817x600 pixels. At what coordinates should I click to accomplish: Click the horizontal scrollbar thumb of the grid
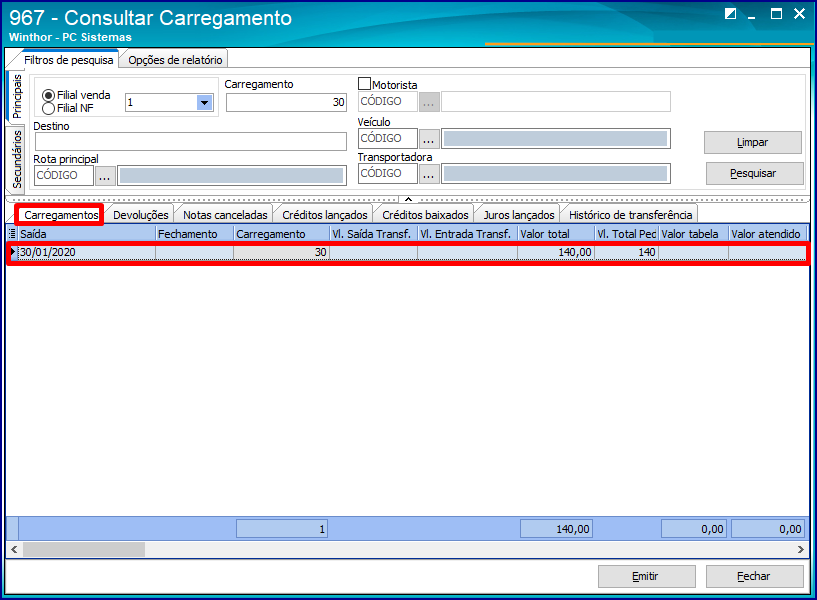tap(84, 549)
